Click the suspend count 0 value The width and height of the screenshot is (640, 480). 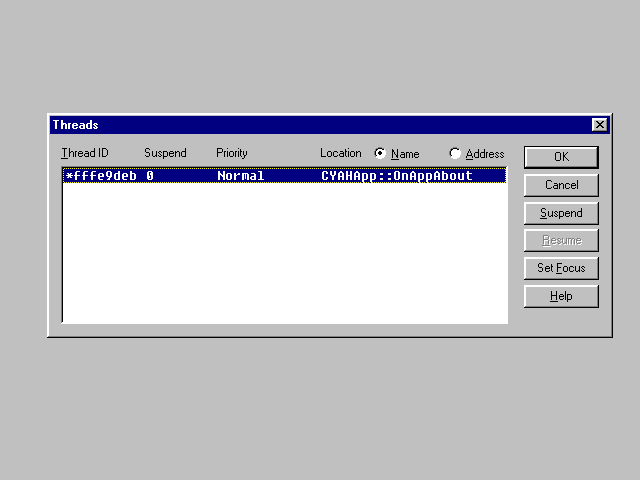(150, 176)
